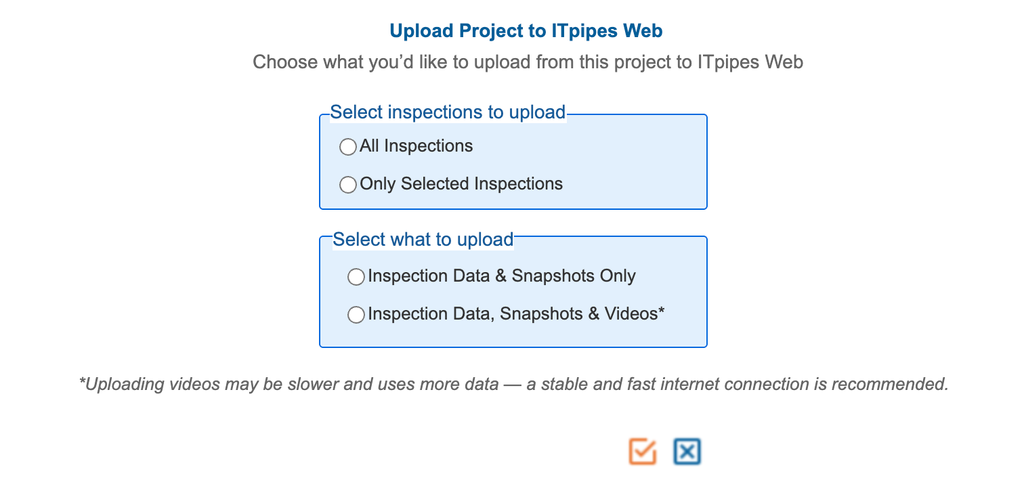Click the "Only Selected Inspections" label text
Viewport: 1024px width, 482px height.
pyautogui.click(x=461, y=184)
